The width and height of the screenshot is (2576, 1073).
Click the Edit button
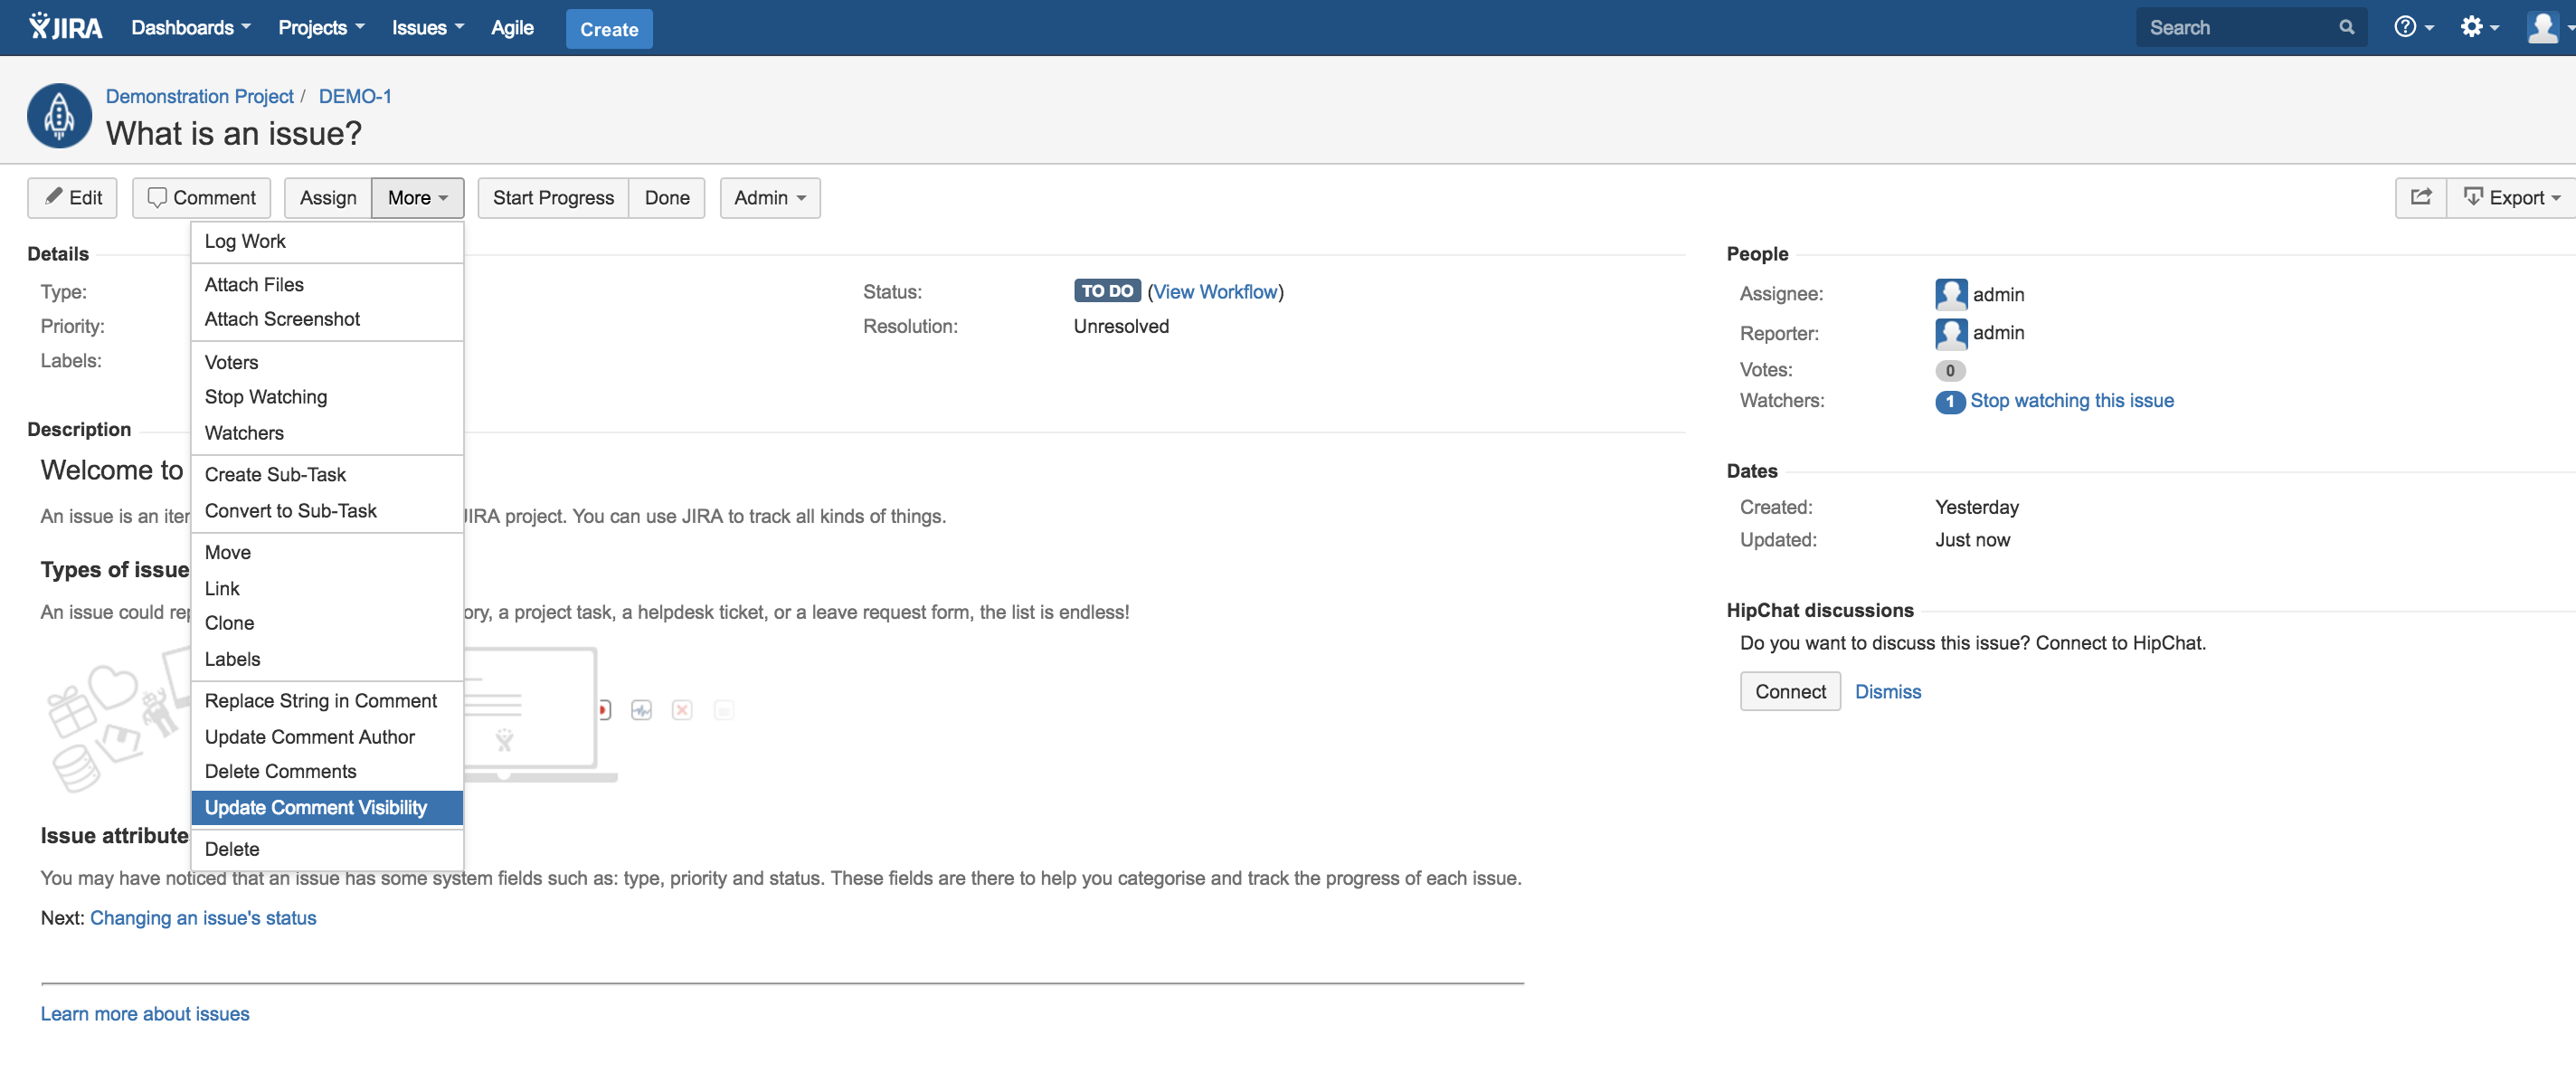(x=72, y=197)
